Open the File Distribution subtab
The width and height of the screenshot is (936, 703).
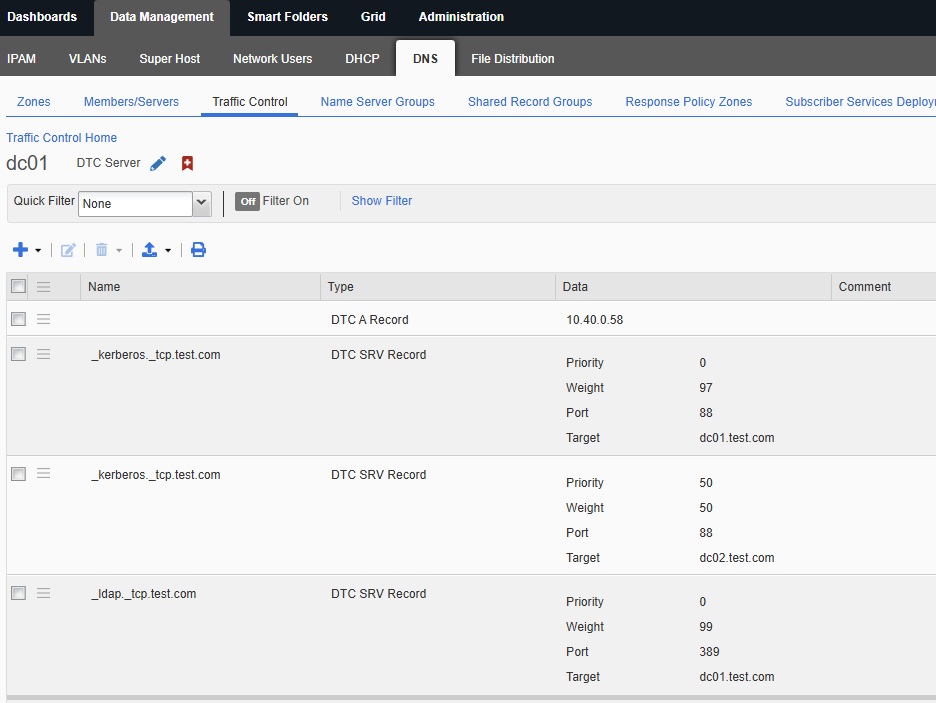coord(513,58)
